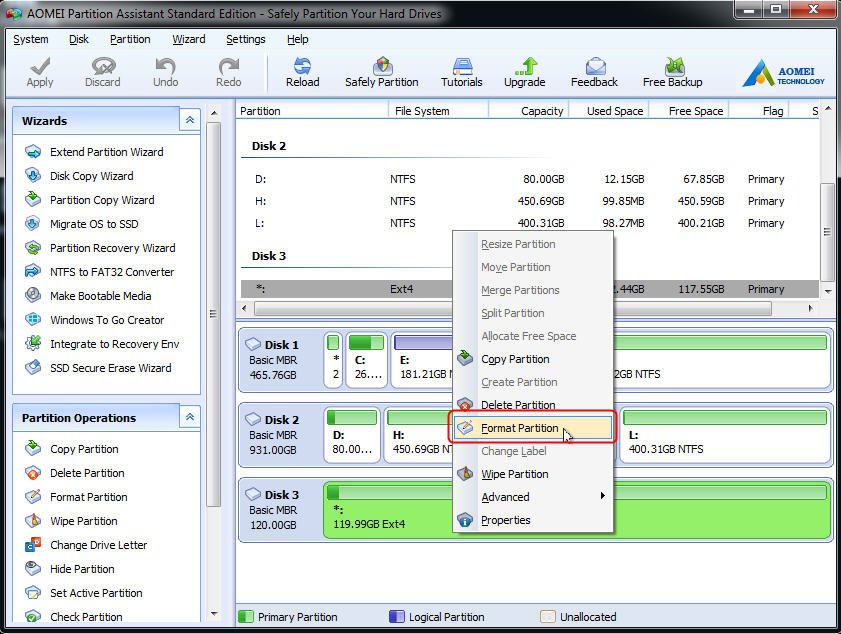Screen dimensions: 841x634
Task: Click the Undo arrow icon
Action: pyautogui.click(x=166, y=67)
